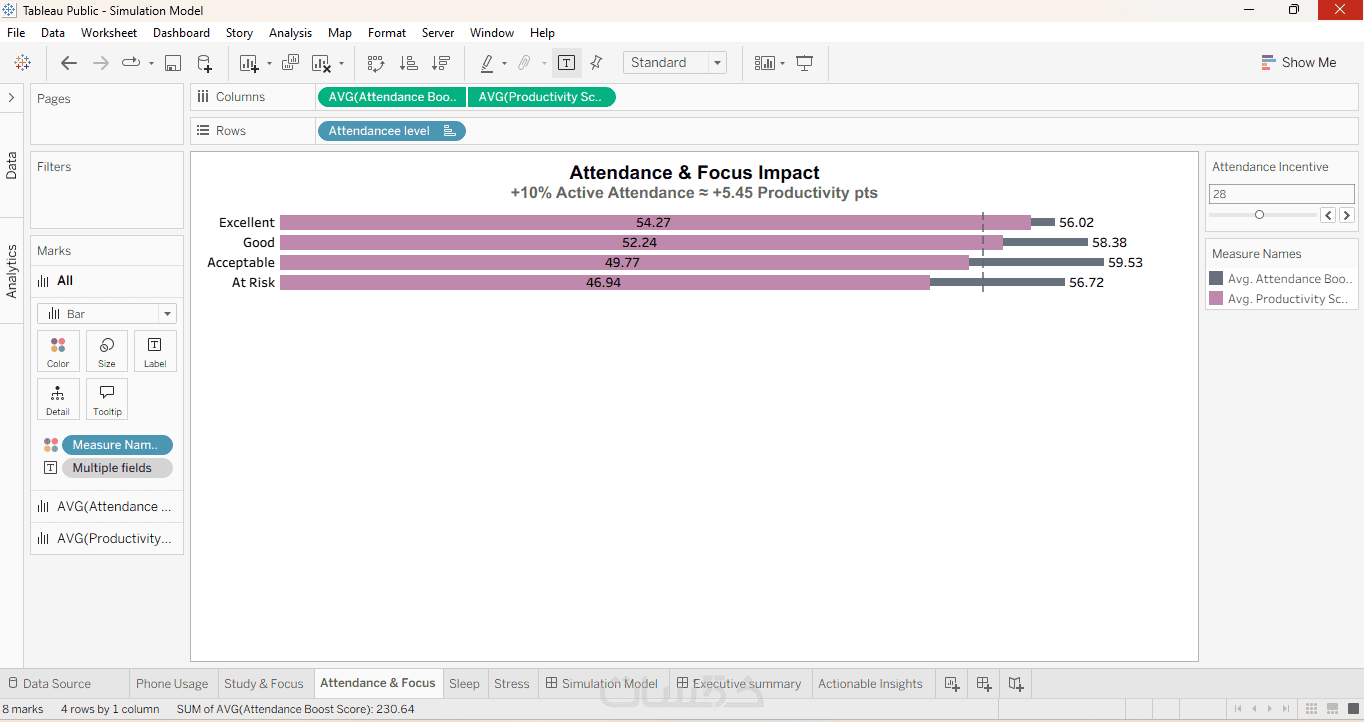The width and height of the screenshot is (1364, 722).
Task: Open the Standard fit dropdown
Action: [x=675, y=62]
